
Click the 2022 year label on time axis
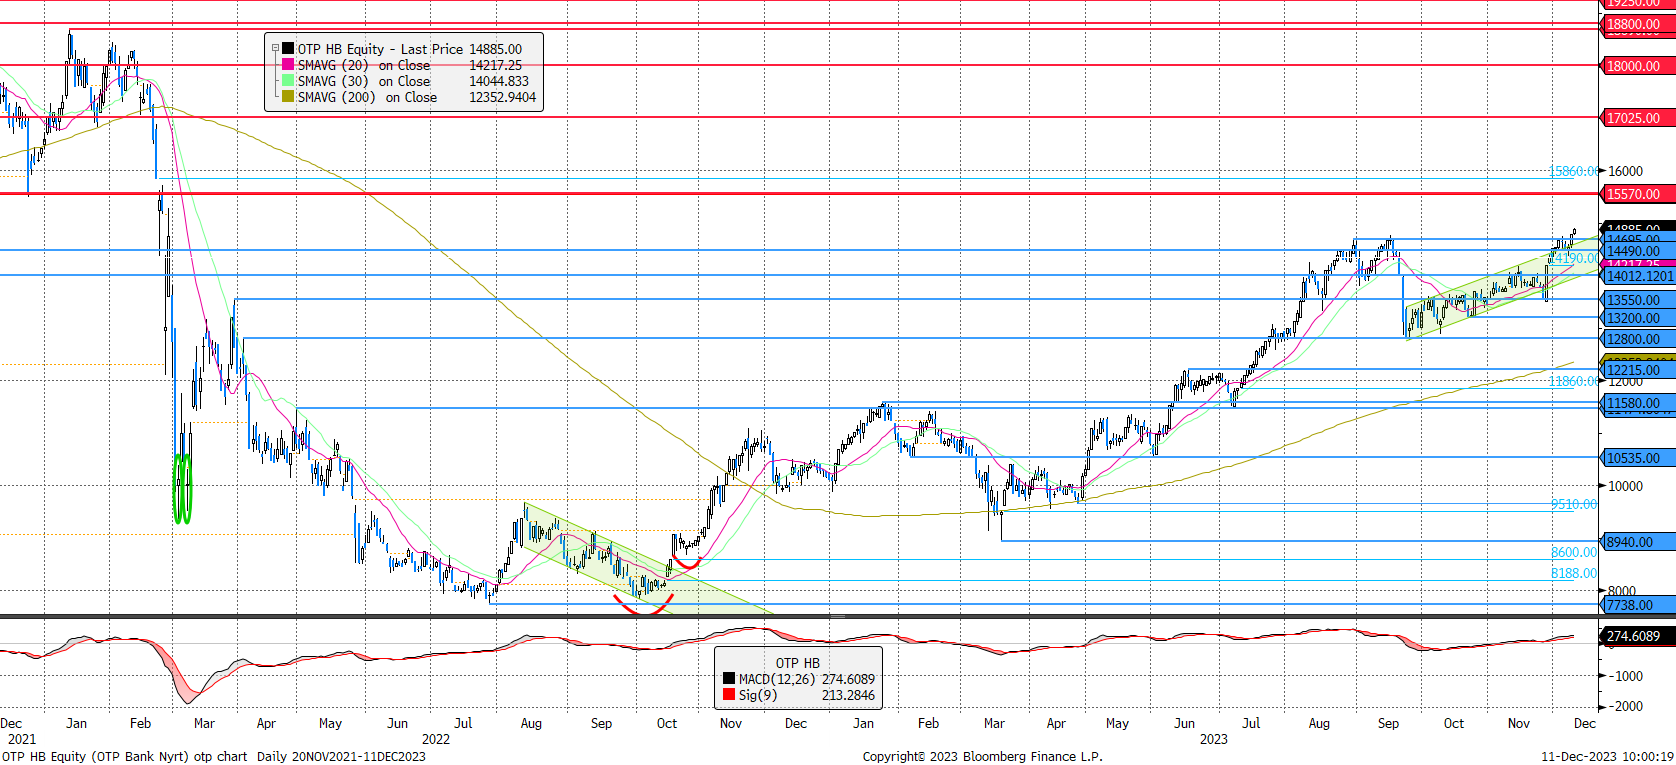(x=436, y=739)
